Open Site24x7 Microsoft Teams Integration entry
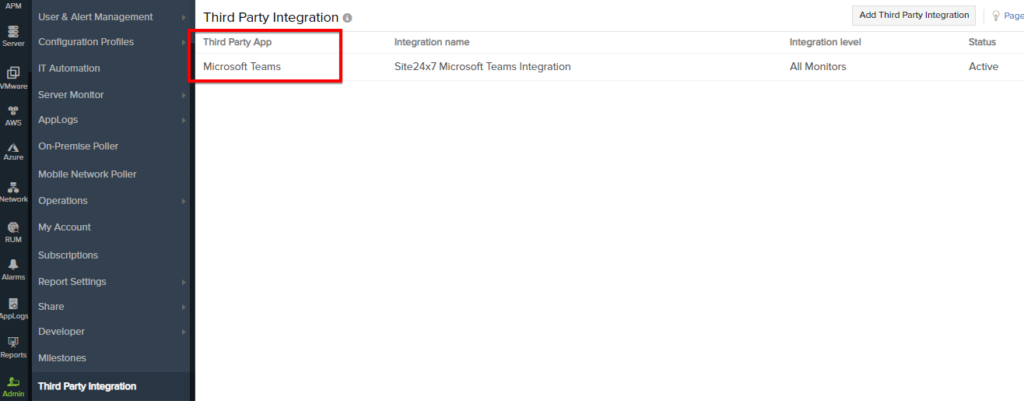The width and height of the screenshot is (1024, 401). point(483,66)
